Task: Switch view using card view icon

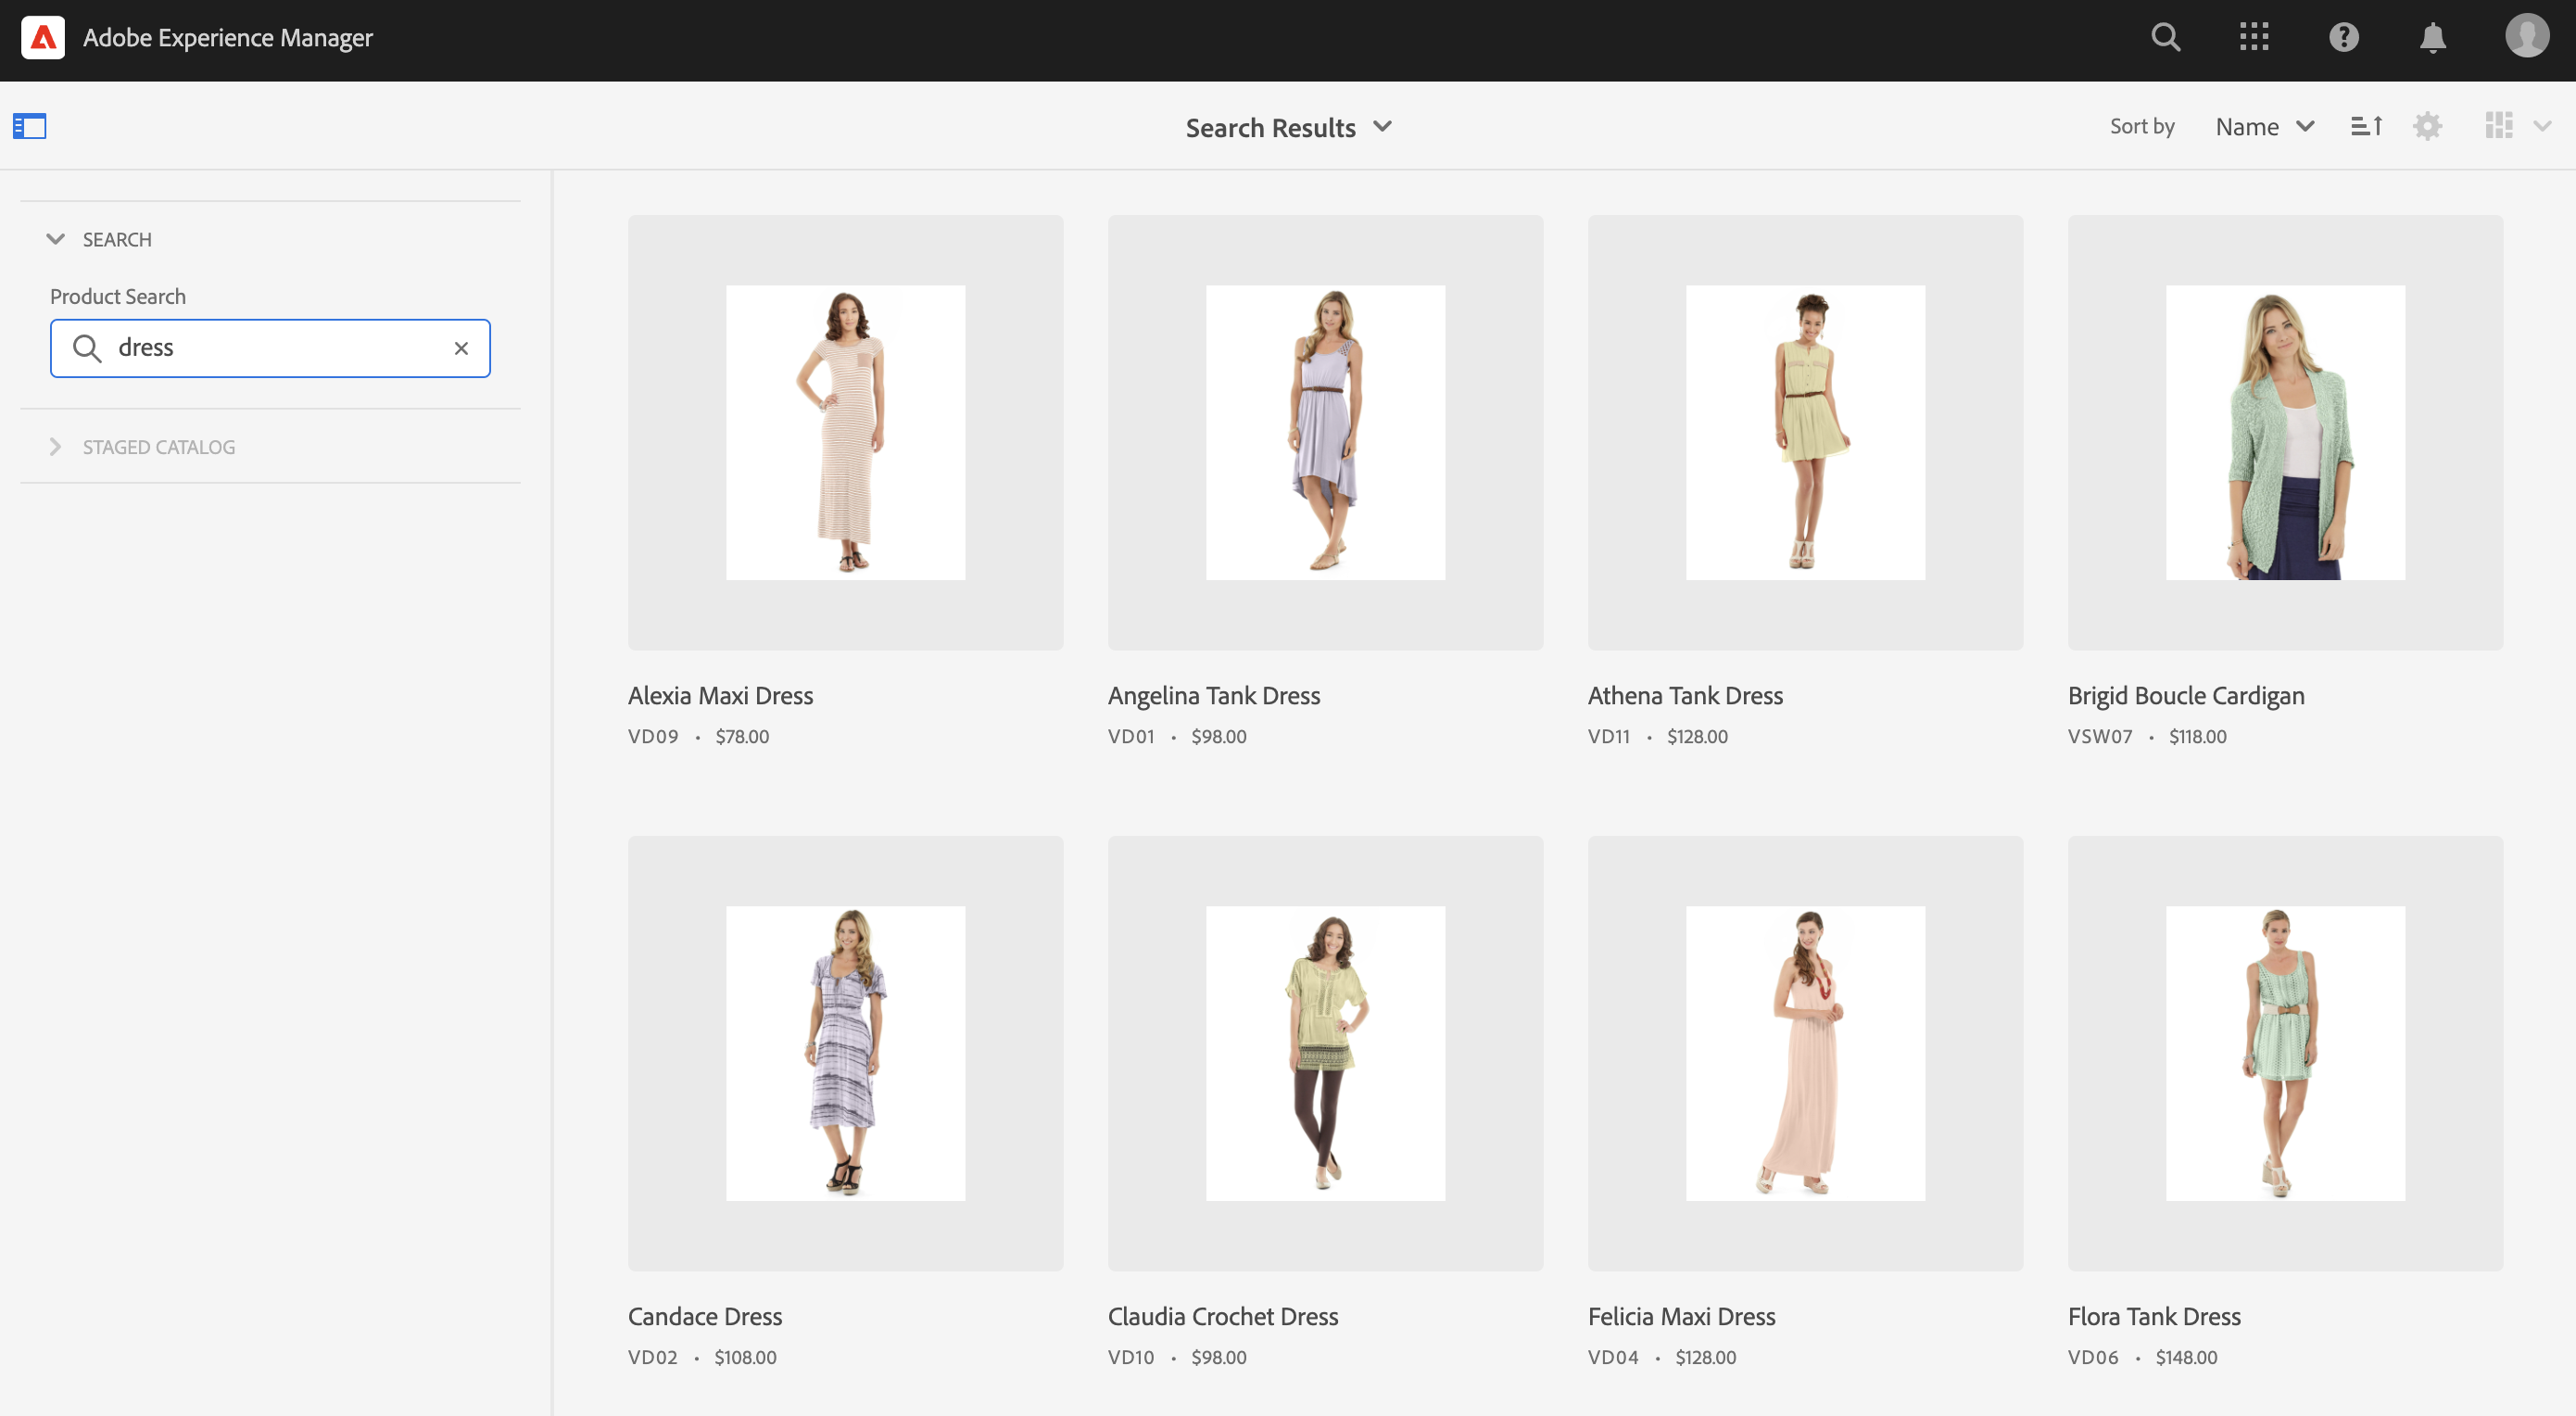Action: [2499, 127]
